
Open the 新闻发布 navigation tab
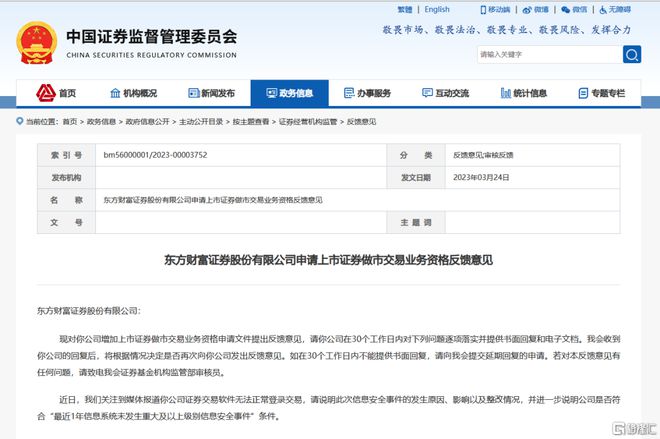[212, 93]
